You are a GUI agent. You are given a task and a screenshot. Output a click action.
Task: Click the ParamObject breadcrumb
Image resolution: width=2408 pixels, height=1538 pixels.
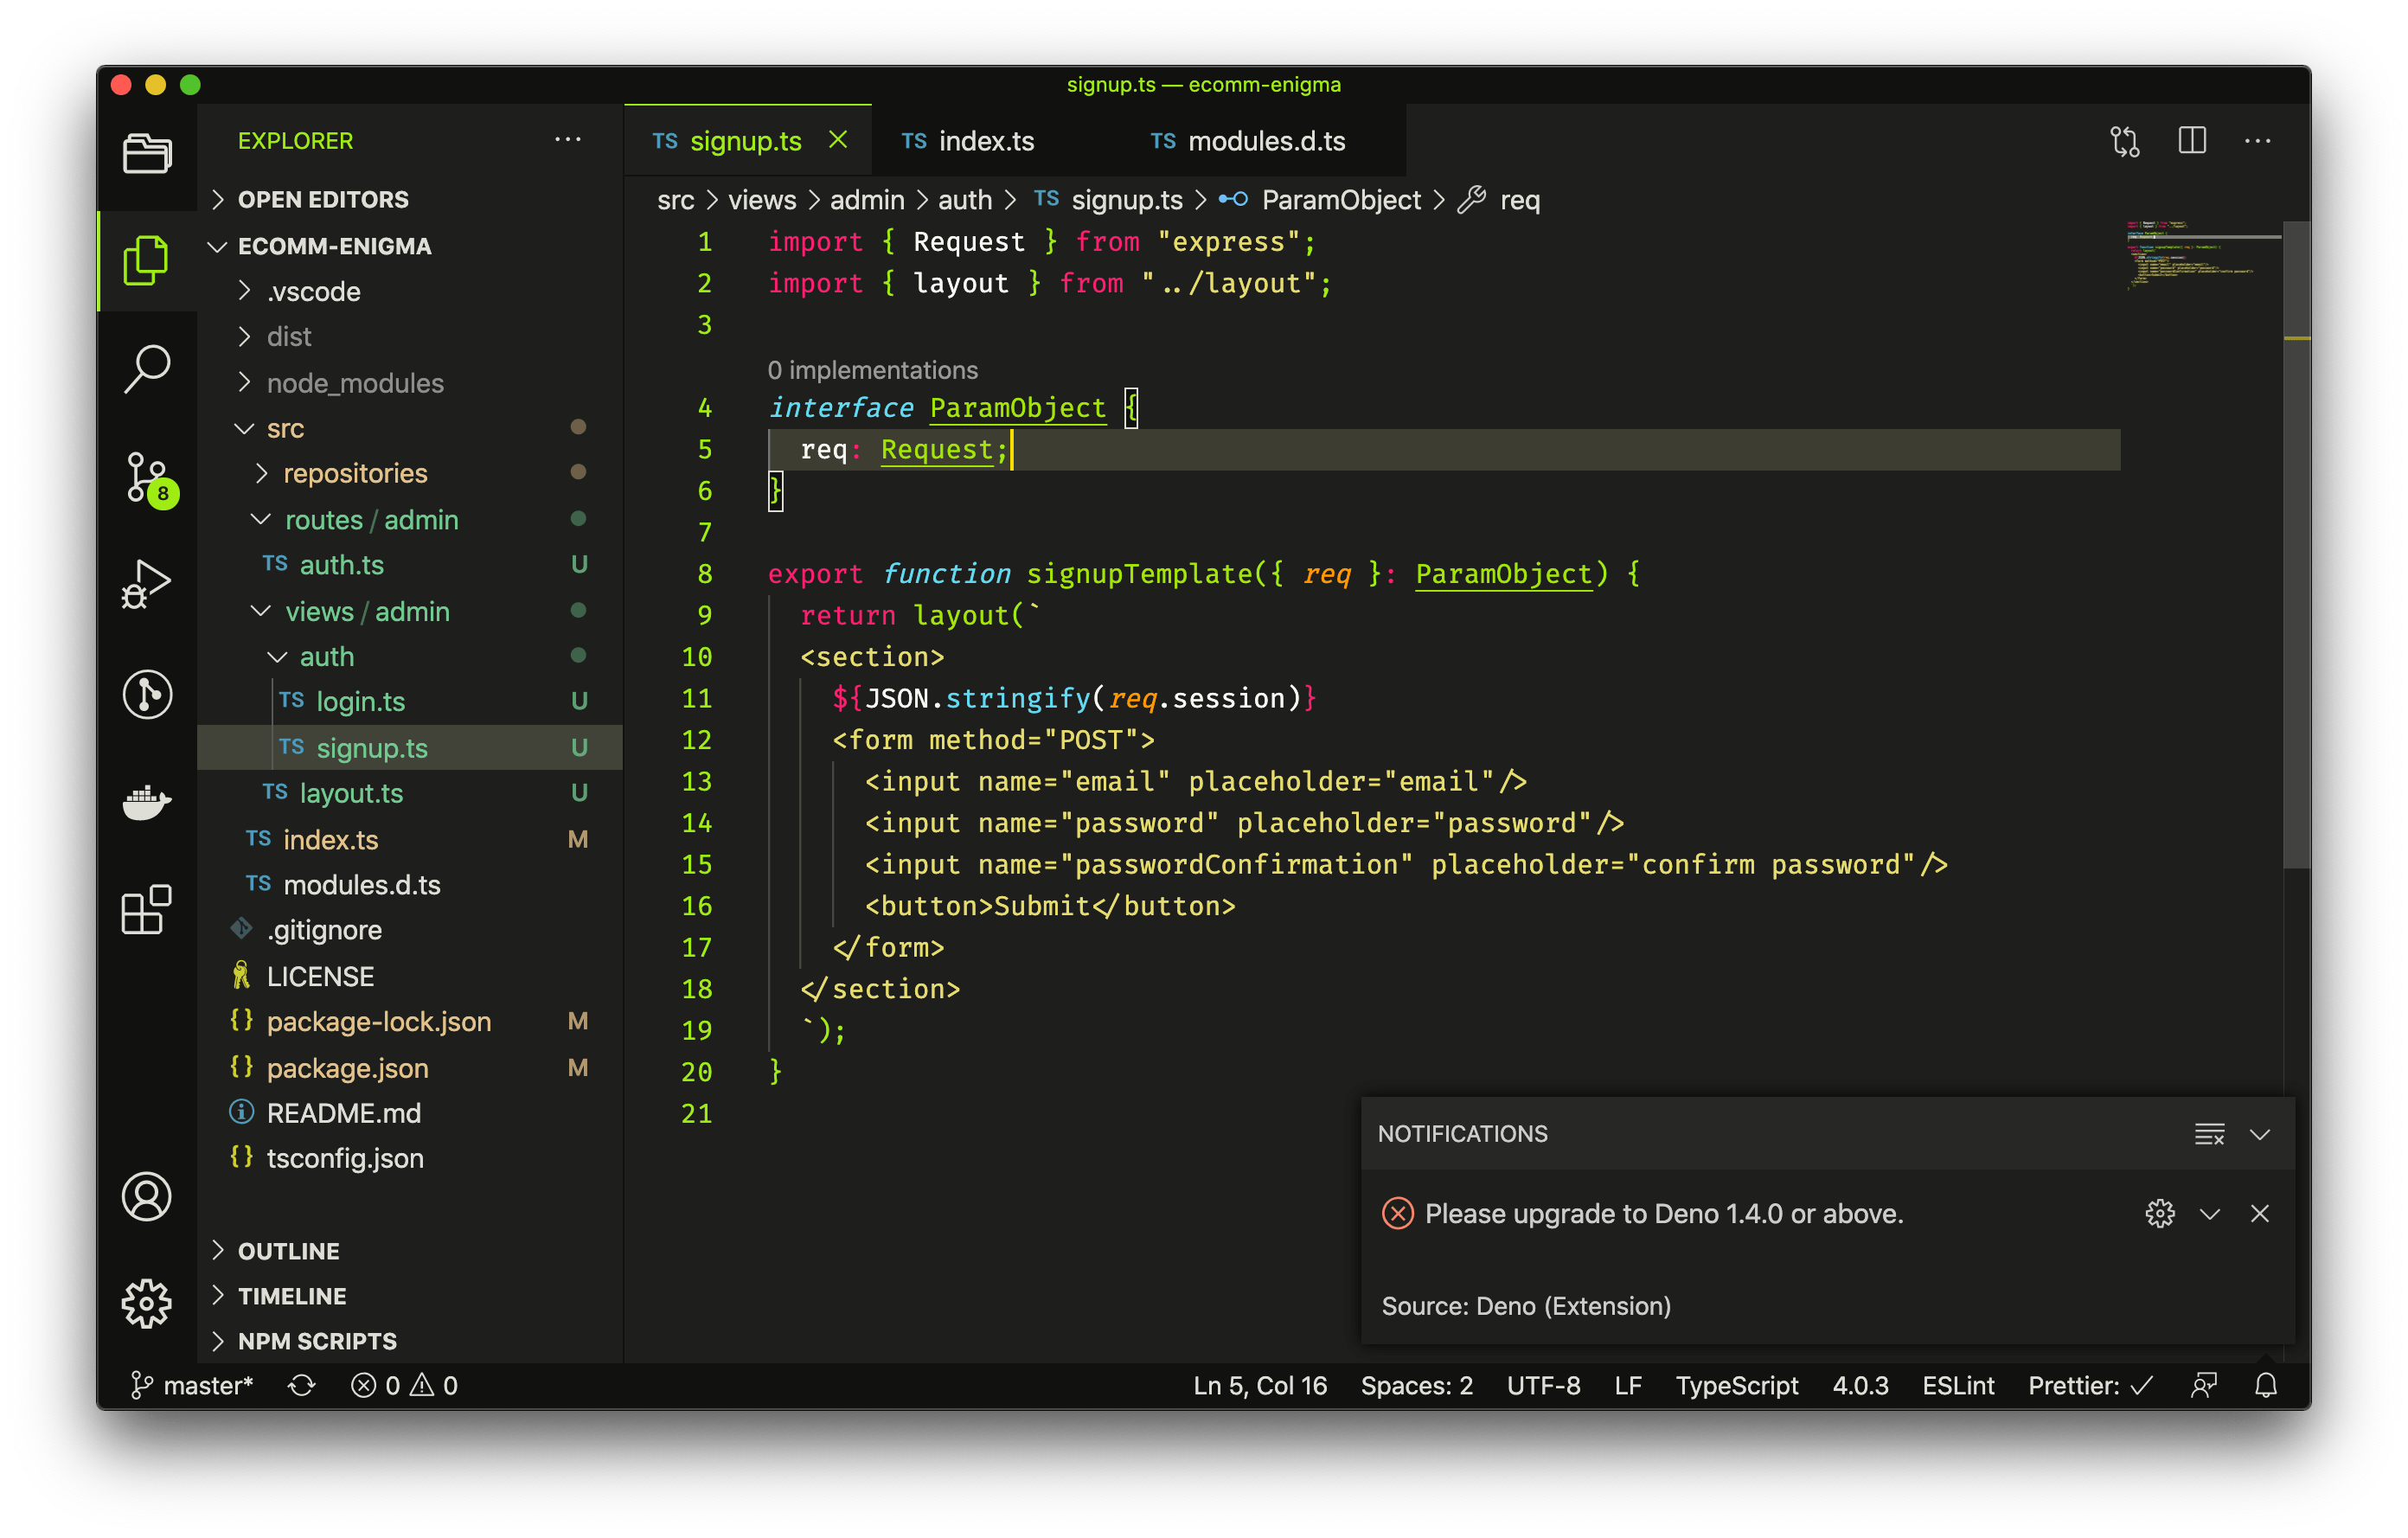(x=1321, y=200)
